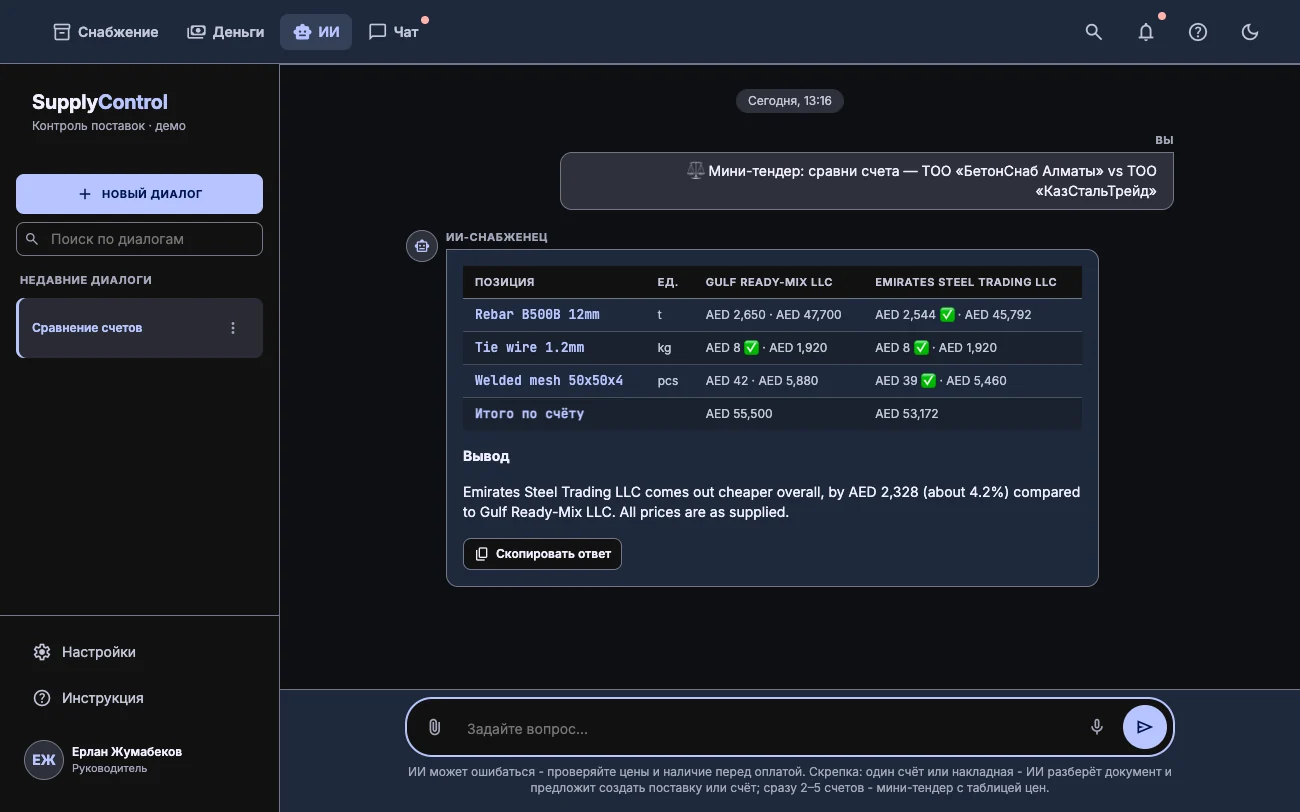
Task: Open the Чат tab
Action: click(x=394, y=32)
